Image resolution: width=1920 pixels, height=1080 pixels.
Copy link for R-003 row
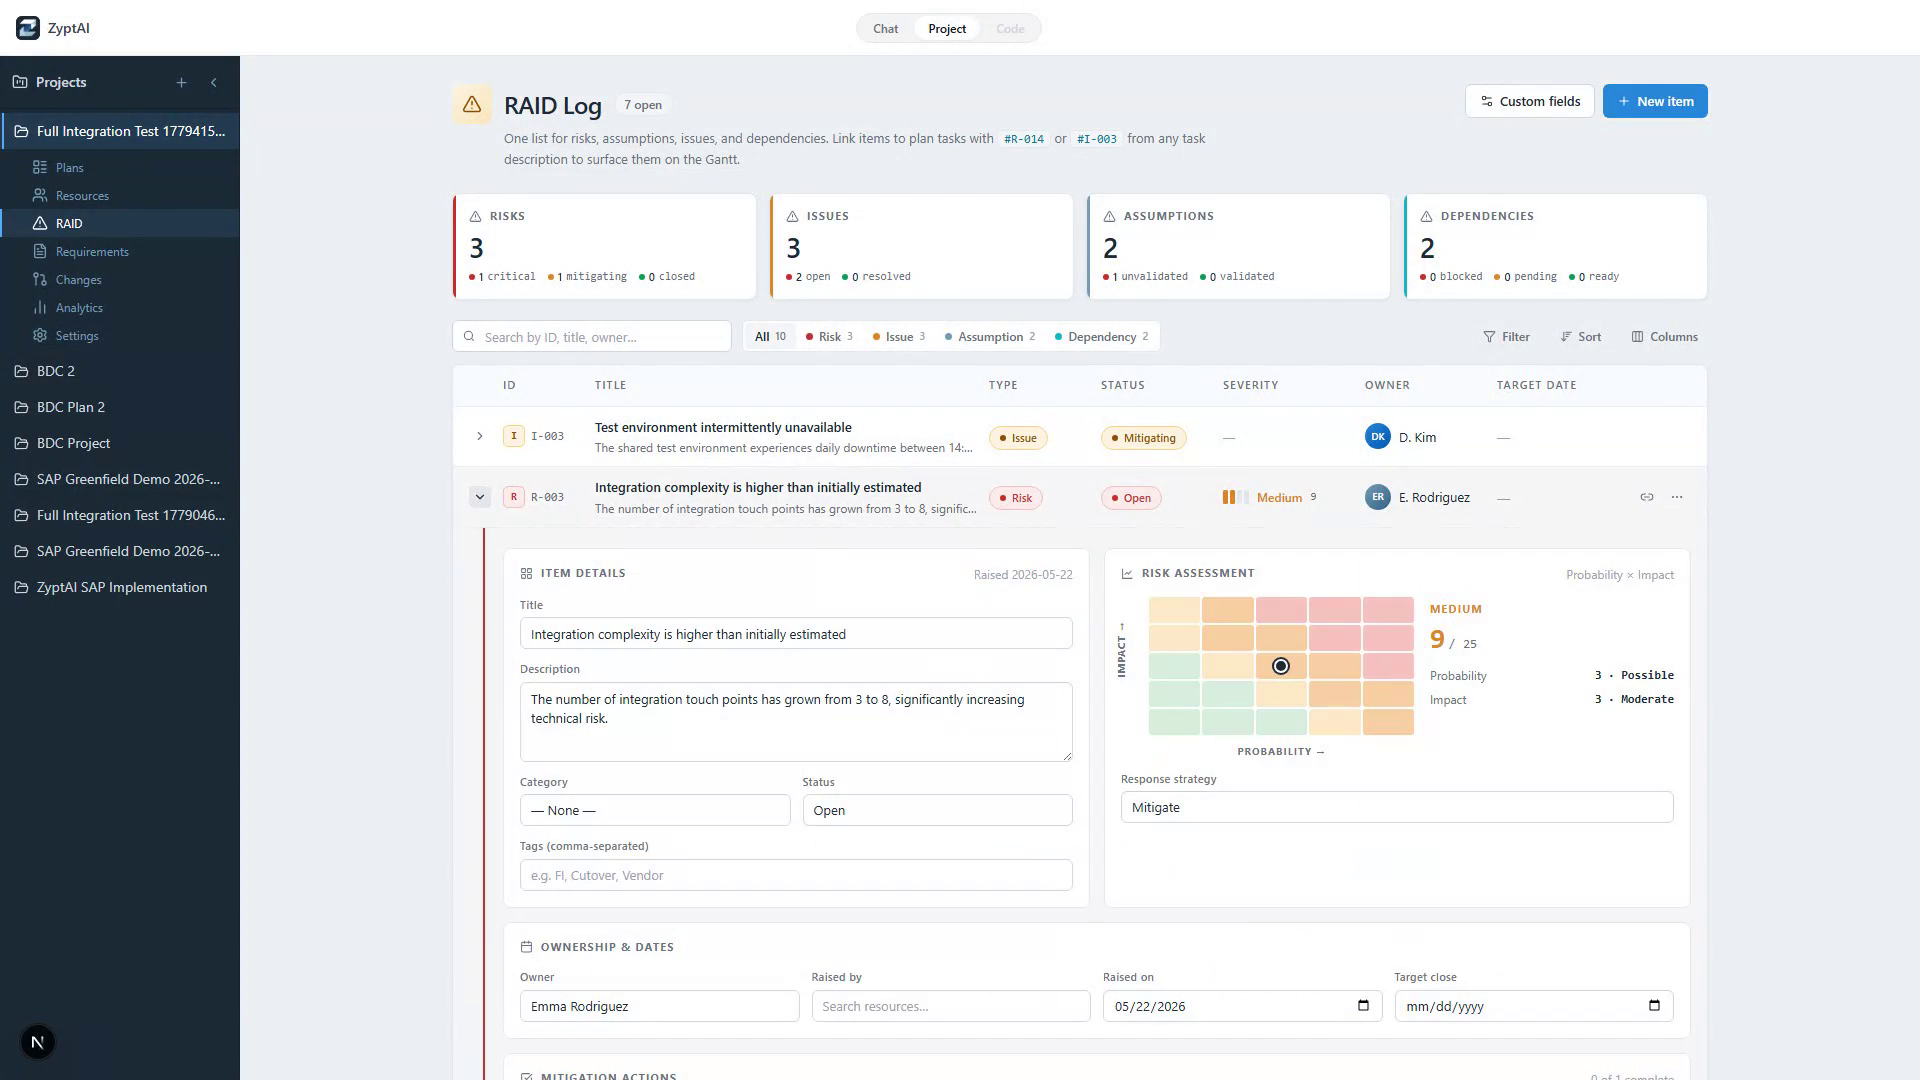[x=1646, y=497]
